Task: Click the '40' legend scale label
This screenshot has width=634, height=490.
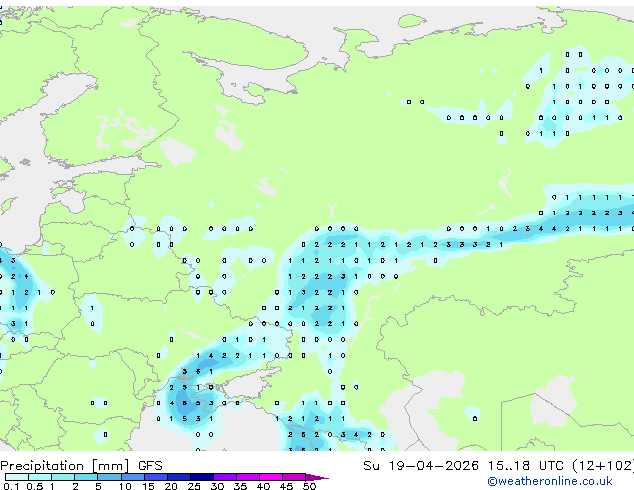Action: (263, 486)
